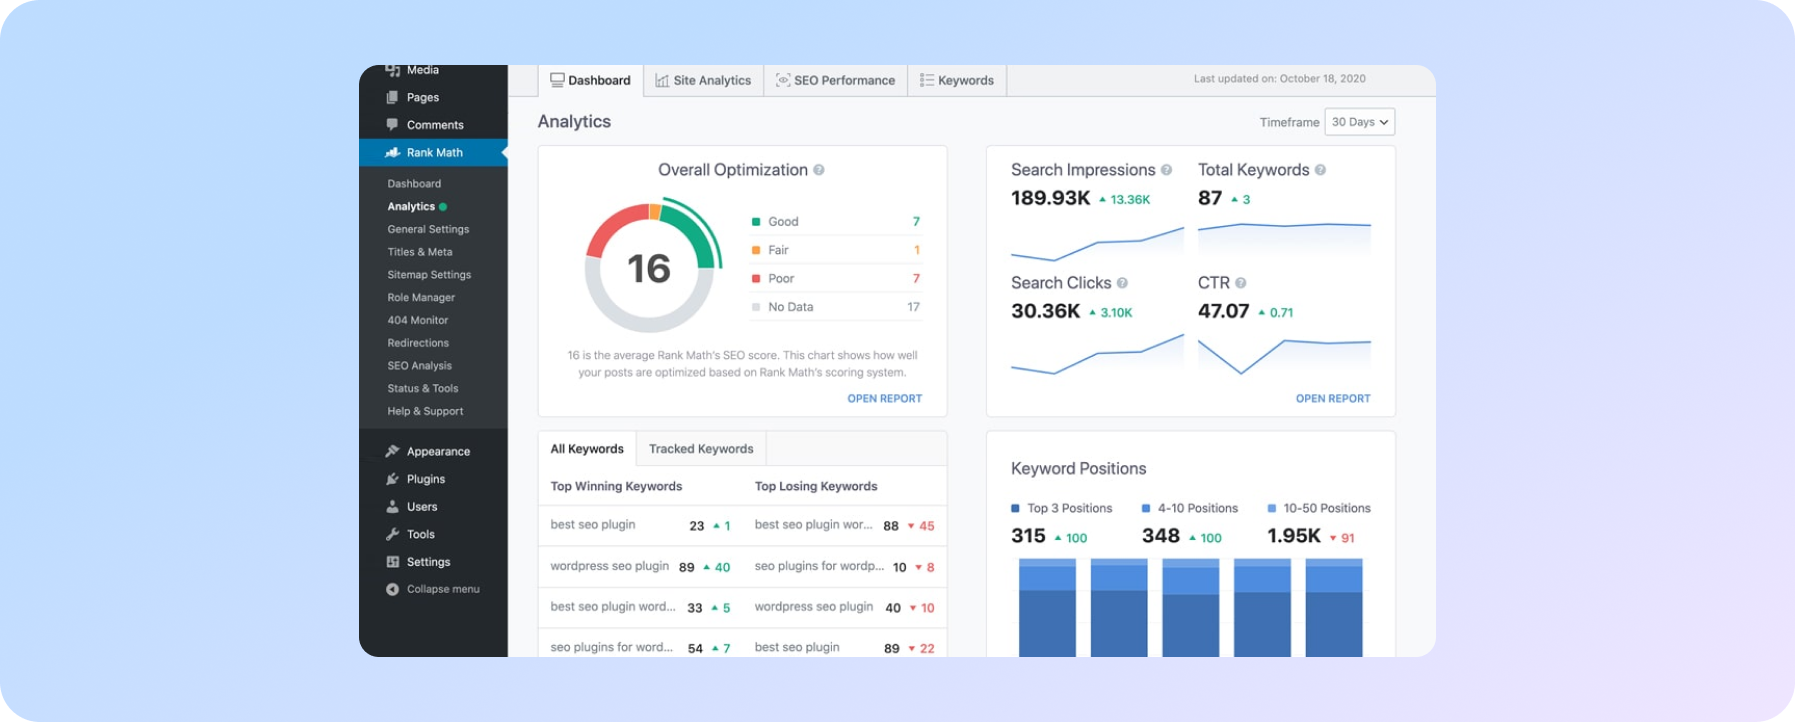The image size is (1795, 722).
Task: Open the SEO Performance tab
Action: 835,81
